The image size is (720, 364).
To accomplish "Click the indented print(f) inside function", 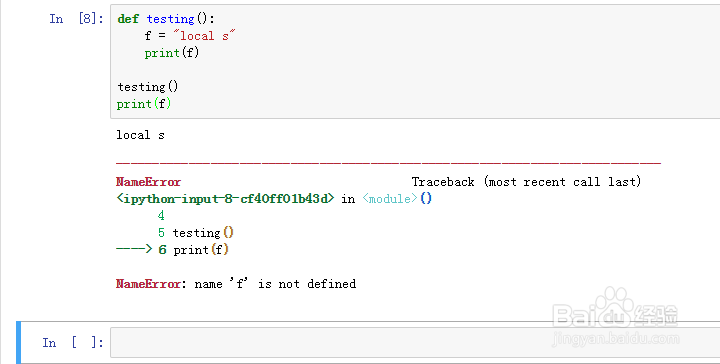I will pyautogui.click(x=172, y=53).
